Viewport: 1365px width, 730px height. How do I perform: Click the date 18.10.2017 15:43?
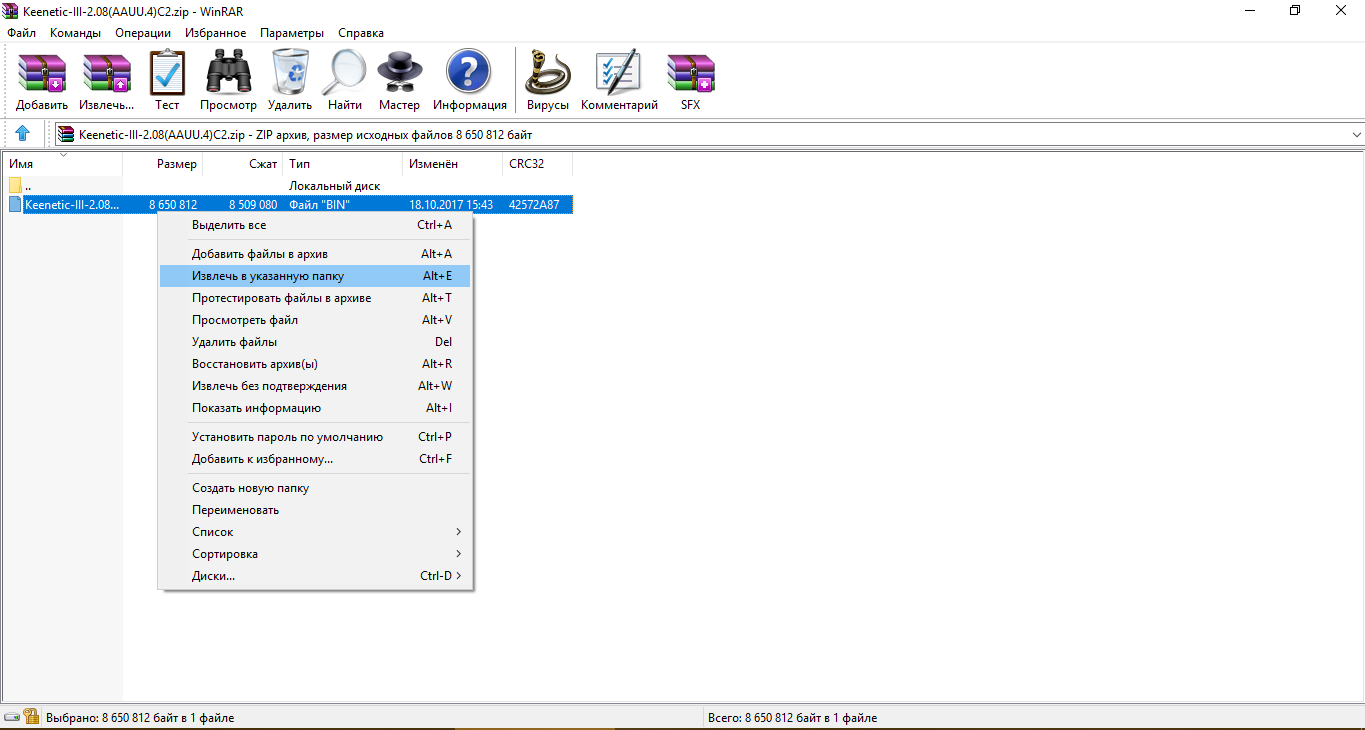pyautogui.click(x=451, y=205)
